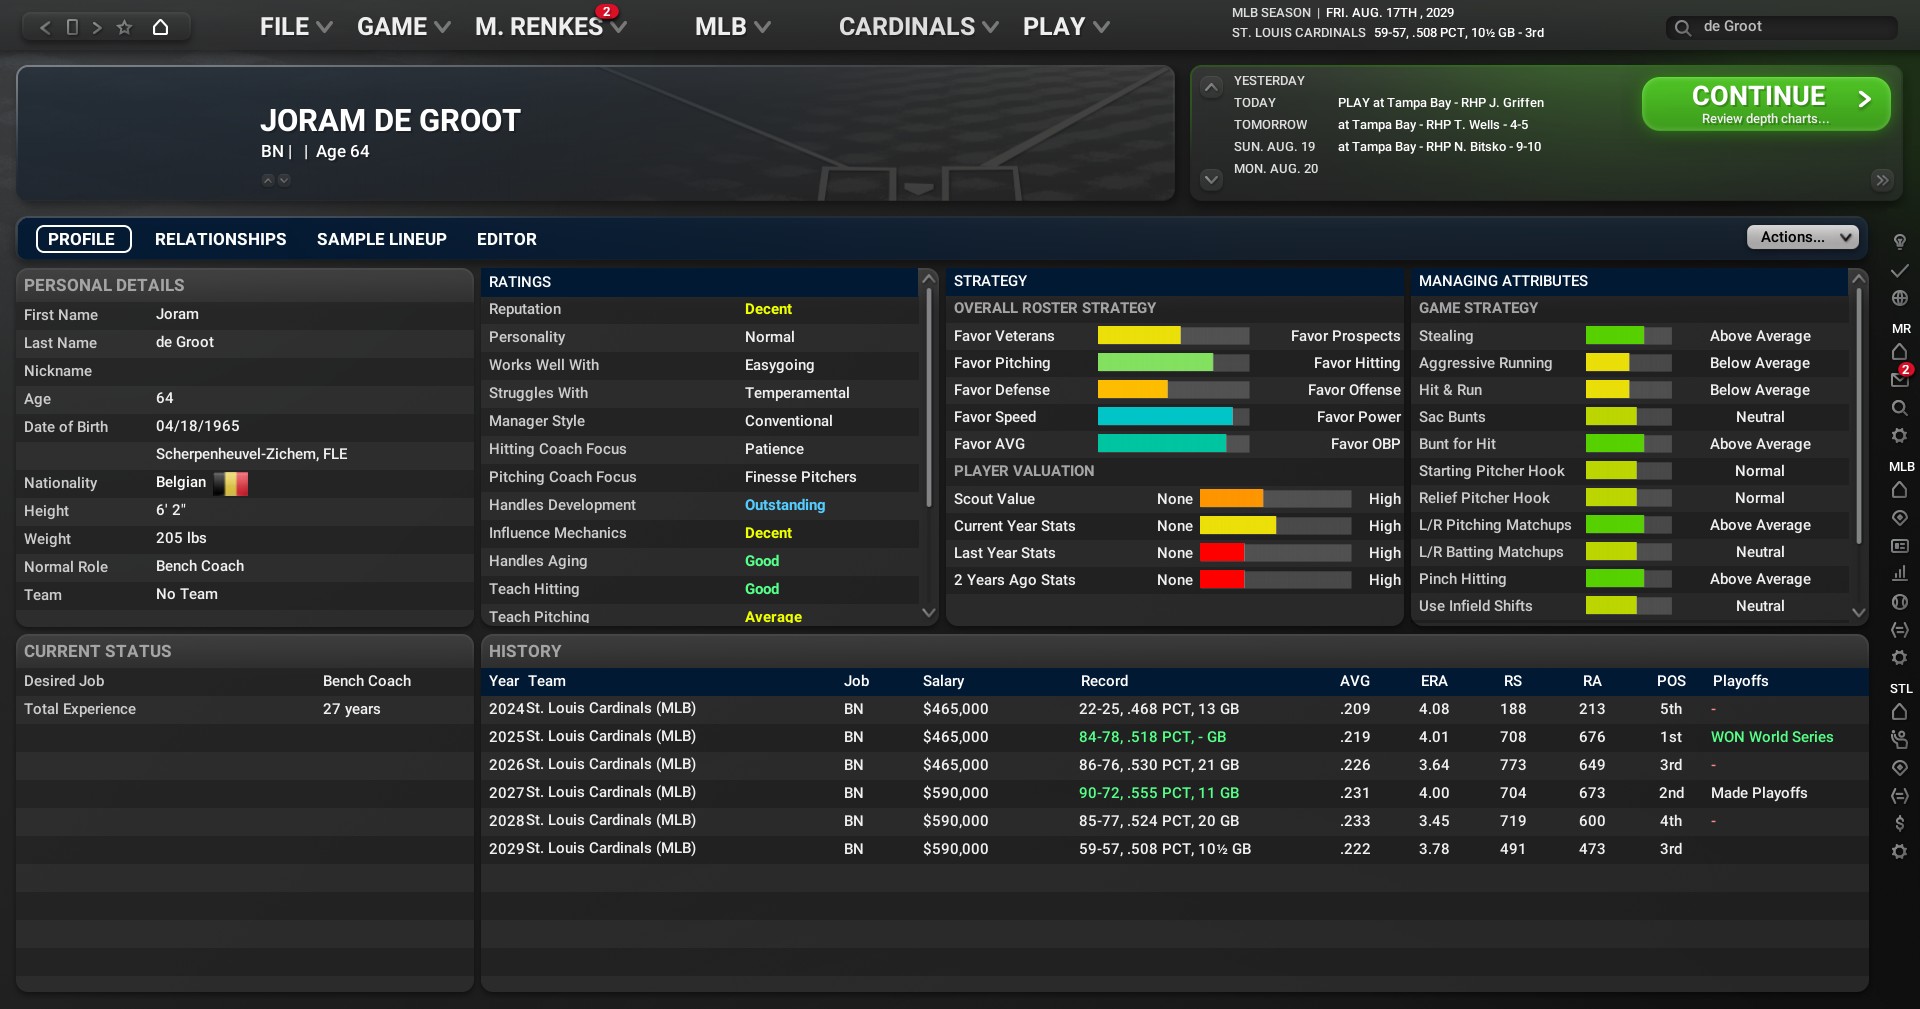This screenshot has width=1920, height=1009.
Task: Click the lightbulb icon in the right sidebar
Action: click(x=1900, y=242)
